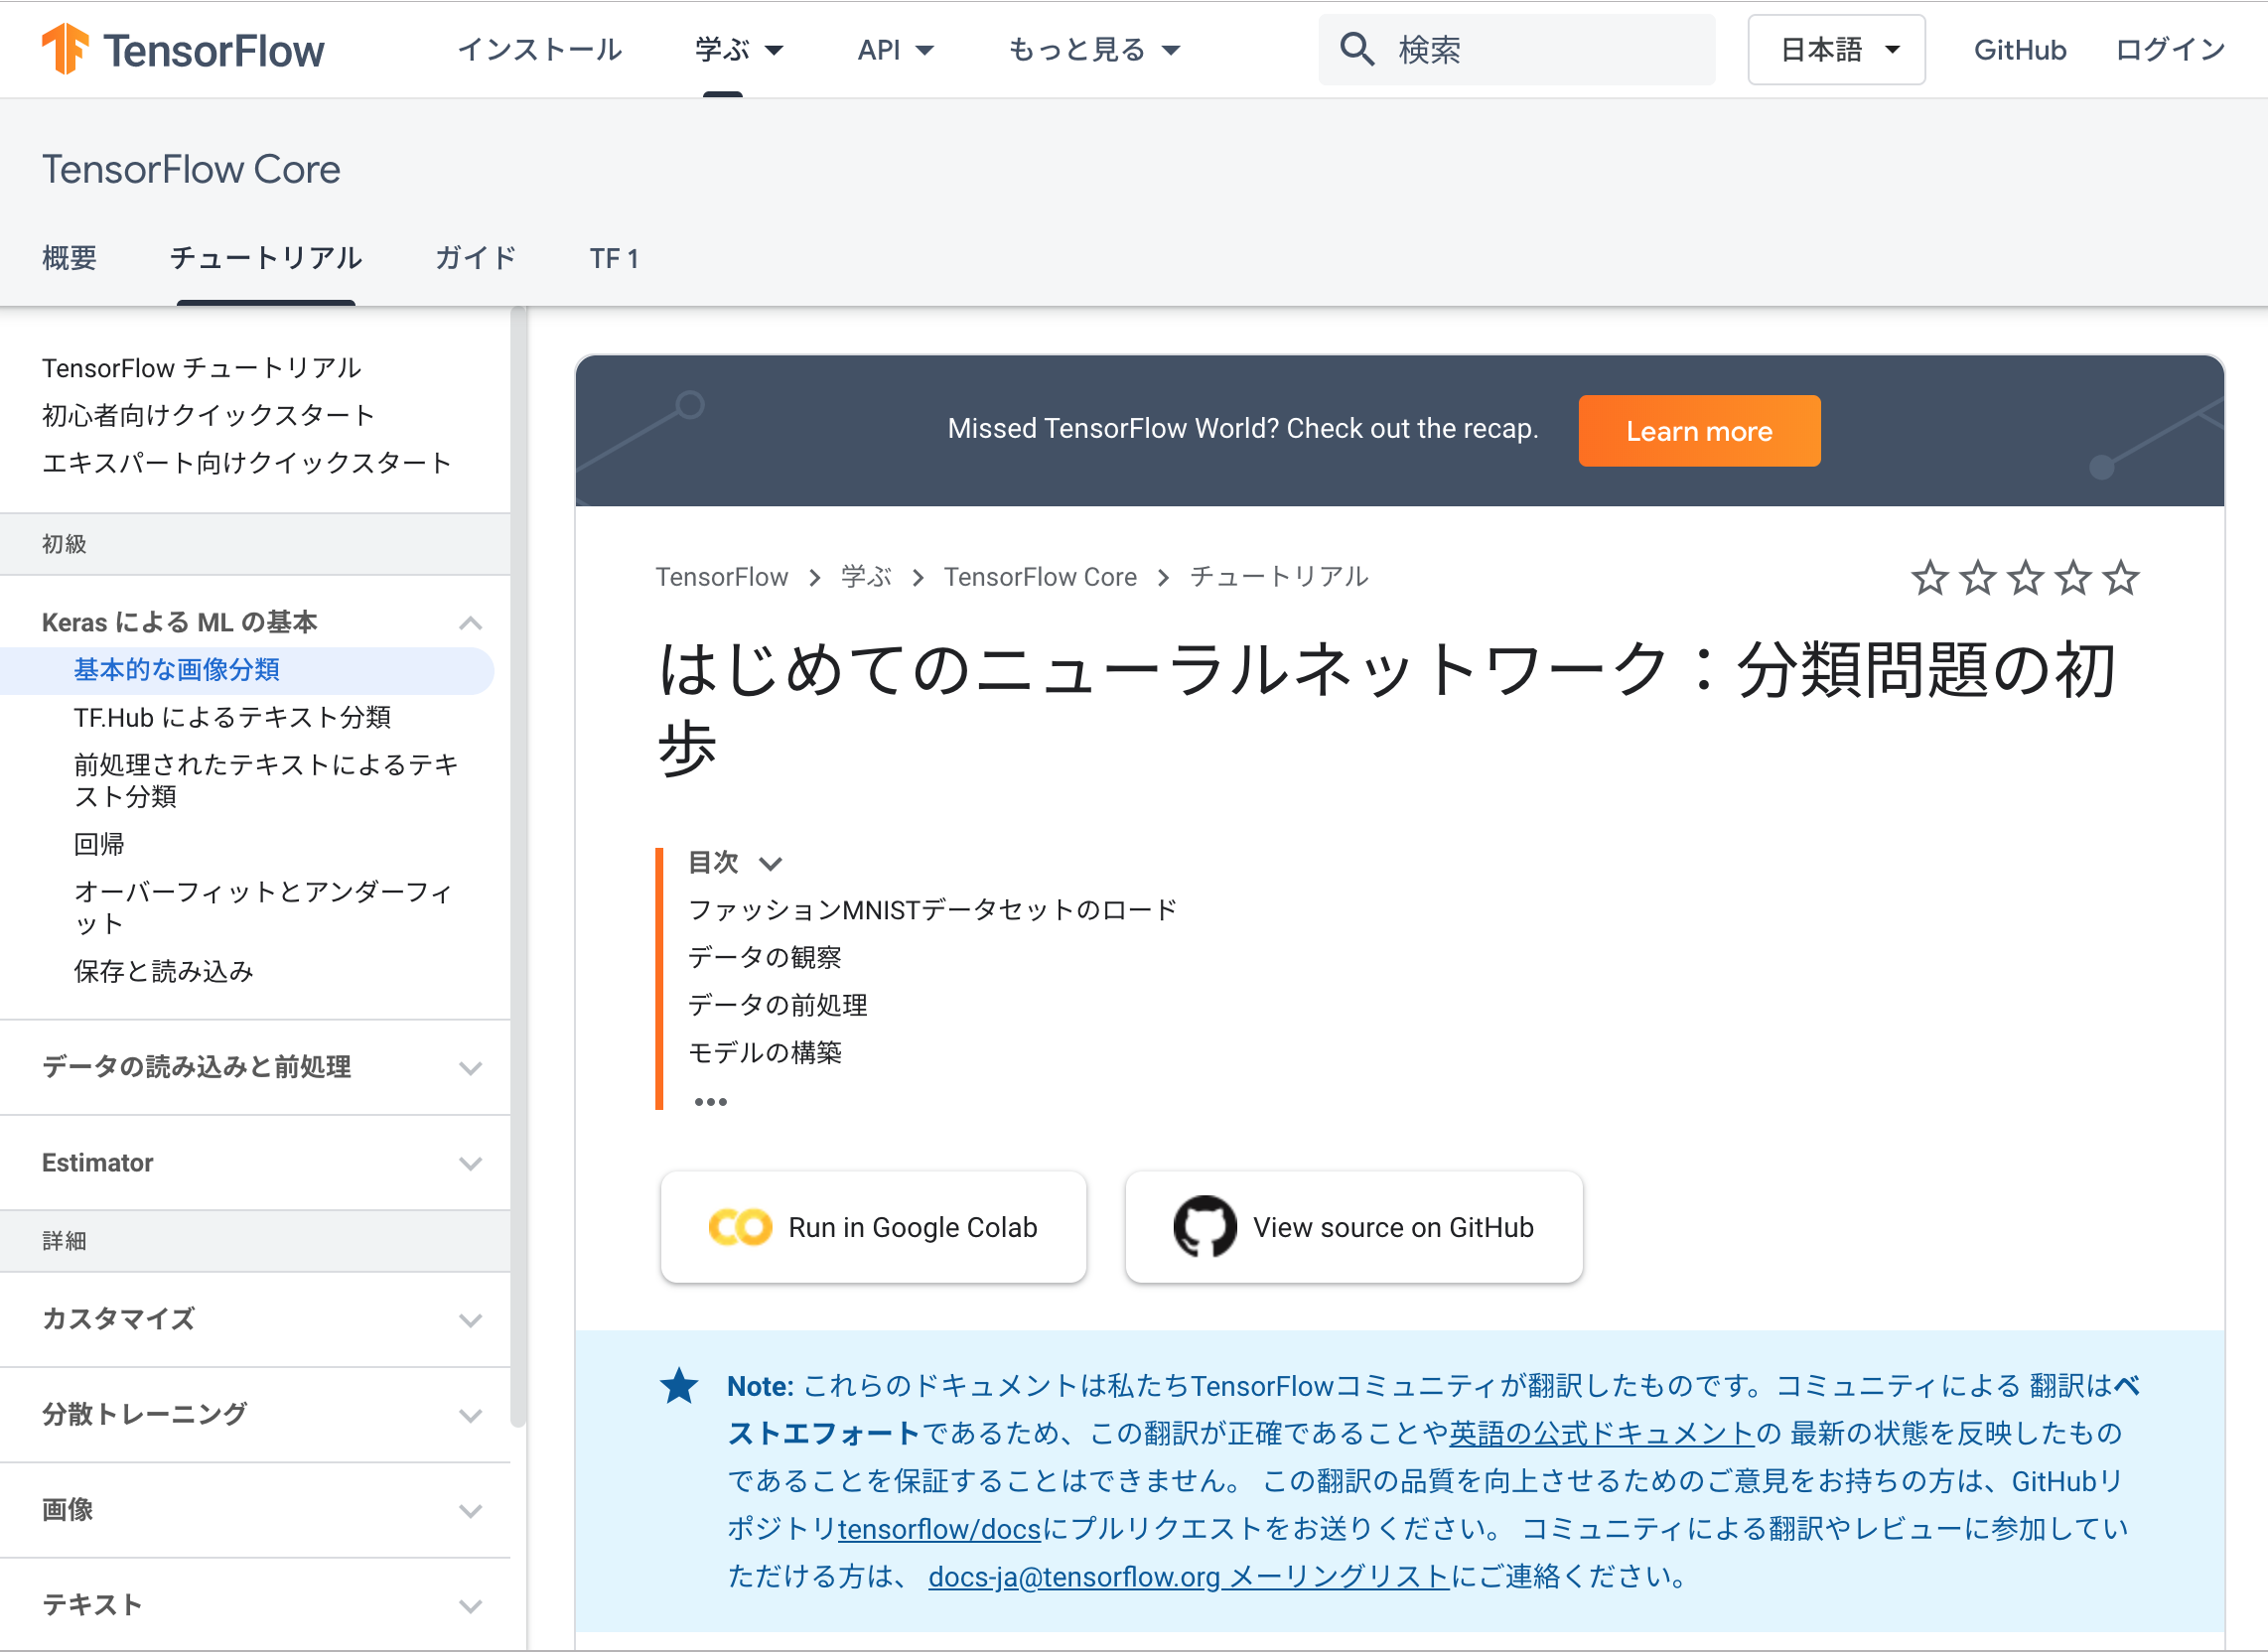
Task: Open the 日本語 language dropdown
Action: (1836, 49)
